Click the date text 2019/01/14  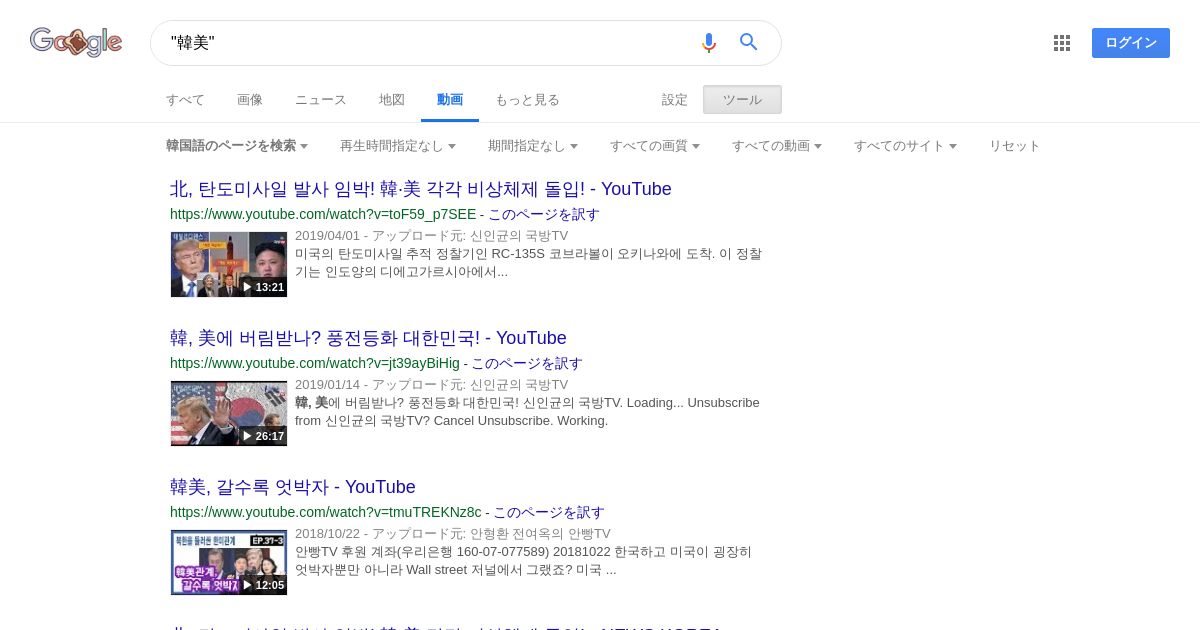tap(328, 385)
